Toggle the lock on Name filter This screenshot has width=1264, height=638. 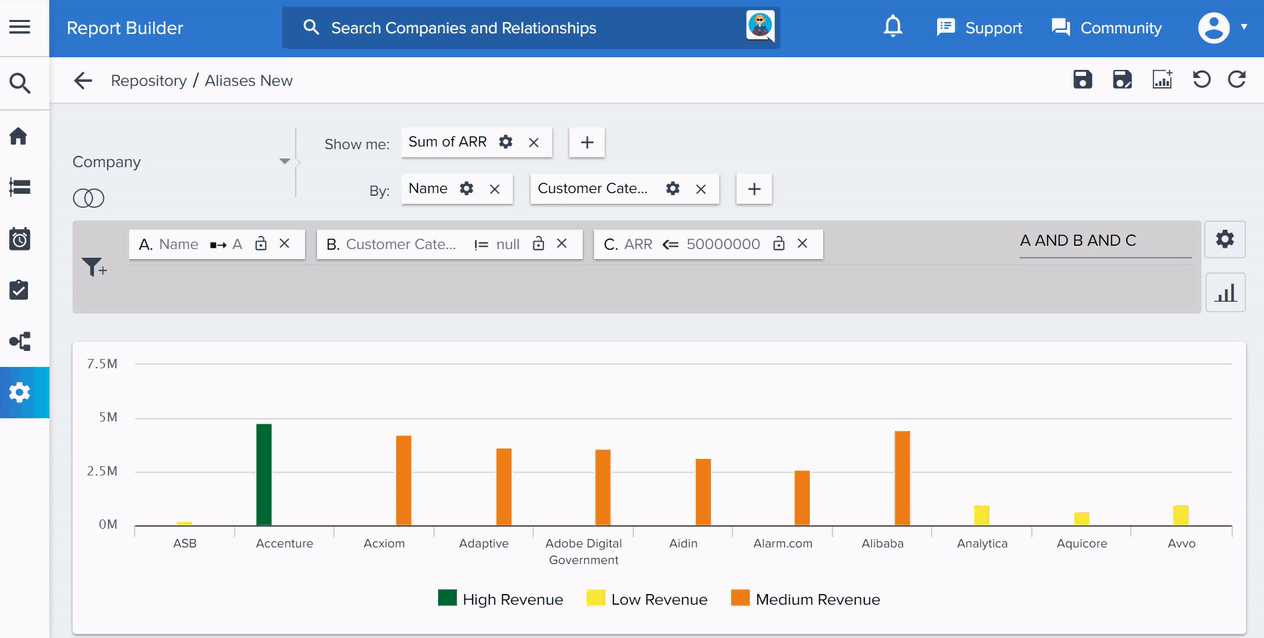point(261,244)
